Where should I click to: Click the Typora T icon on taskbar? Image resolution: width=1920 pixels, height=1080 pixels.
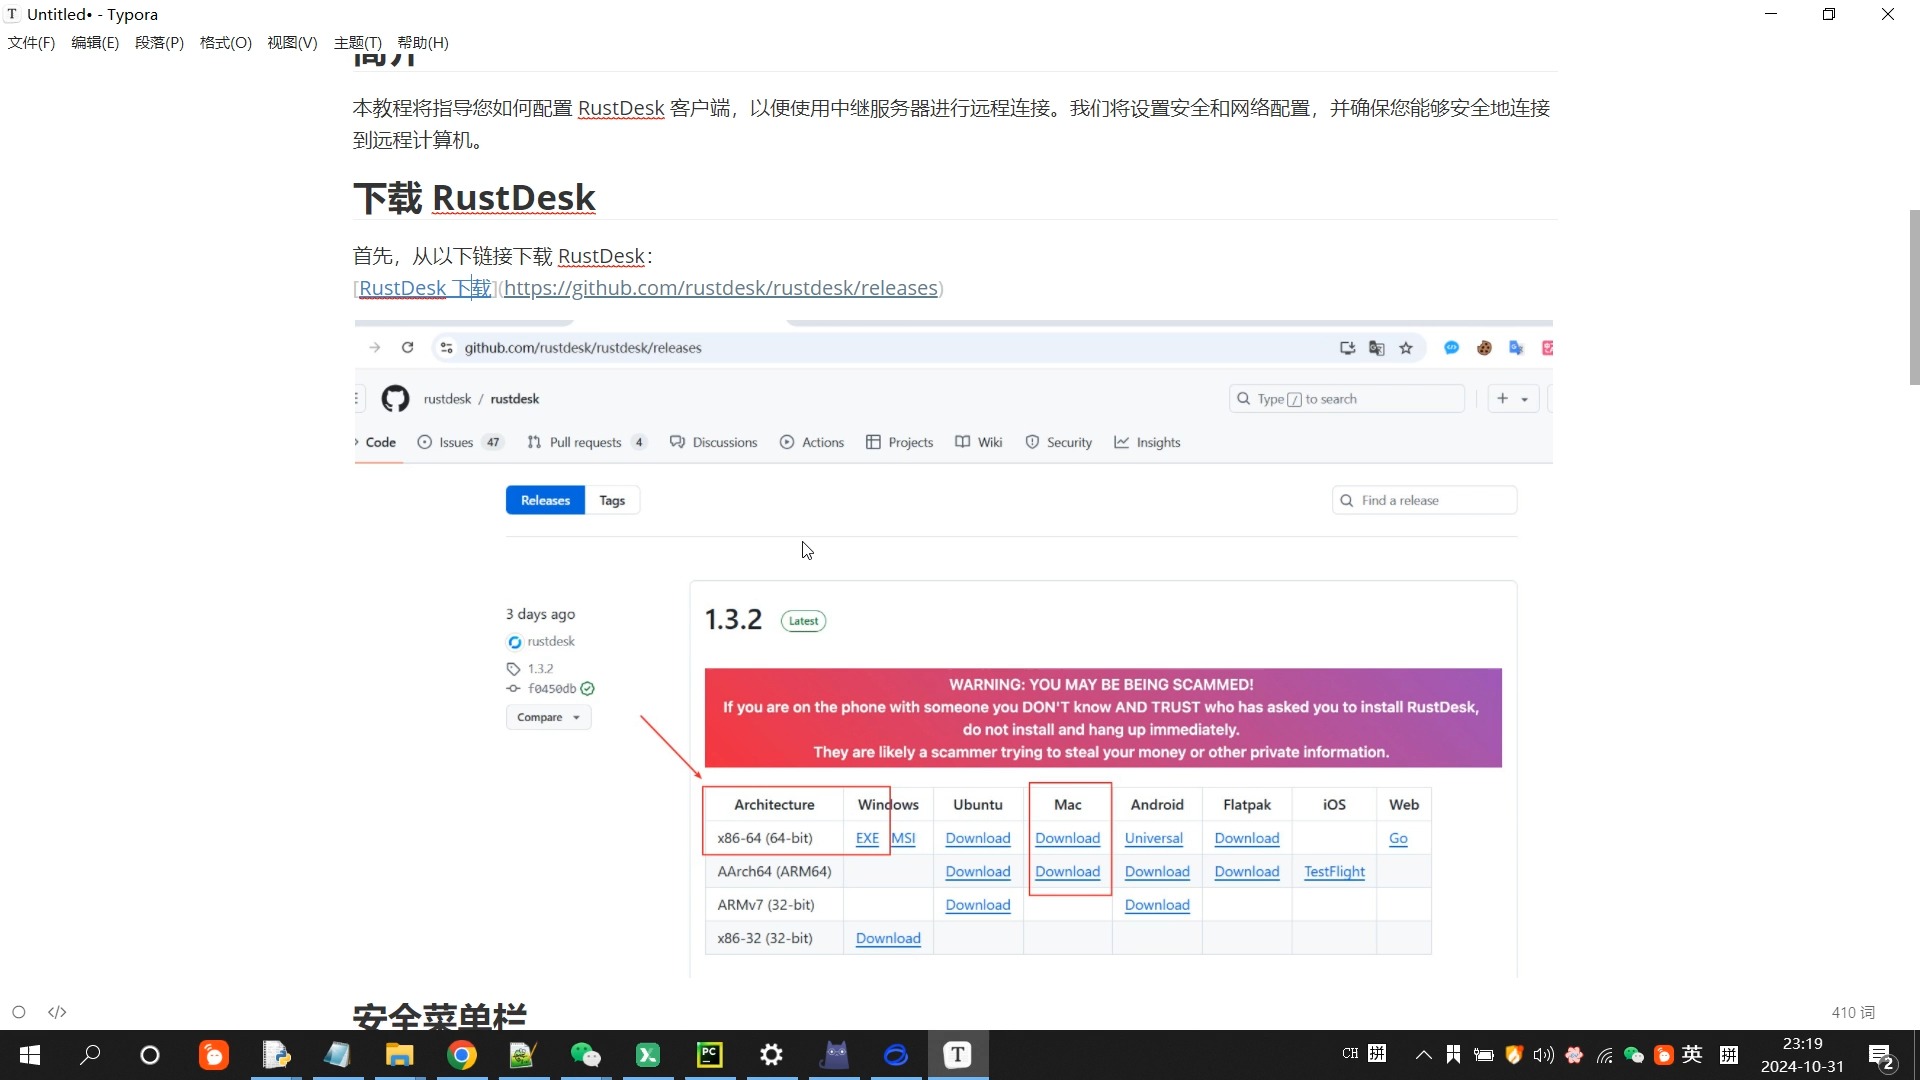tap(958, 1055)
